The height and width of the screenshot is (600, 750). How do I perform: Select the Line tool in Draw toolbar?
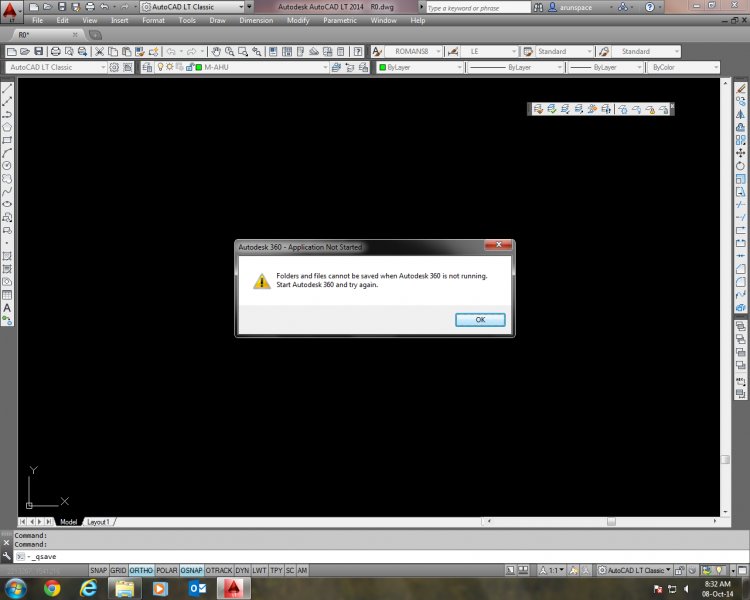pyautogui.click(x=7, y=88)
